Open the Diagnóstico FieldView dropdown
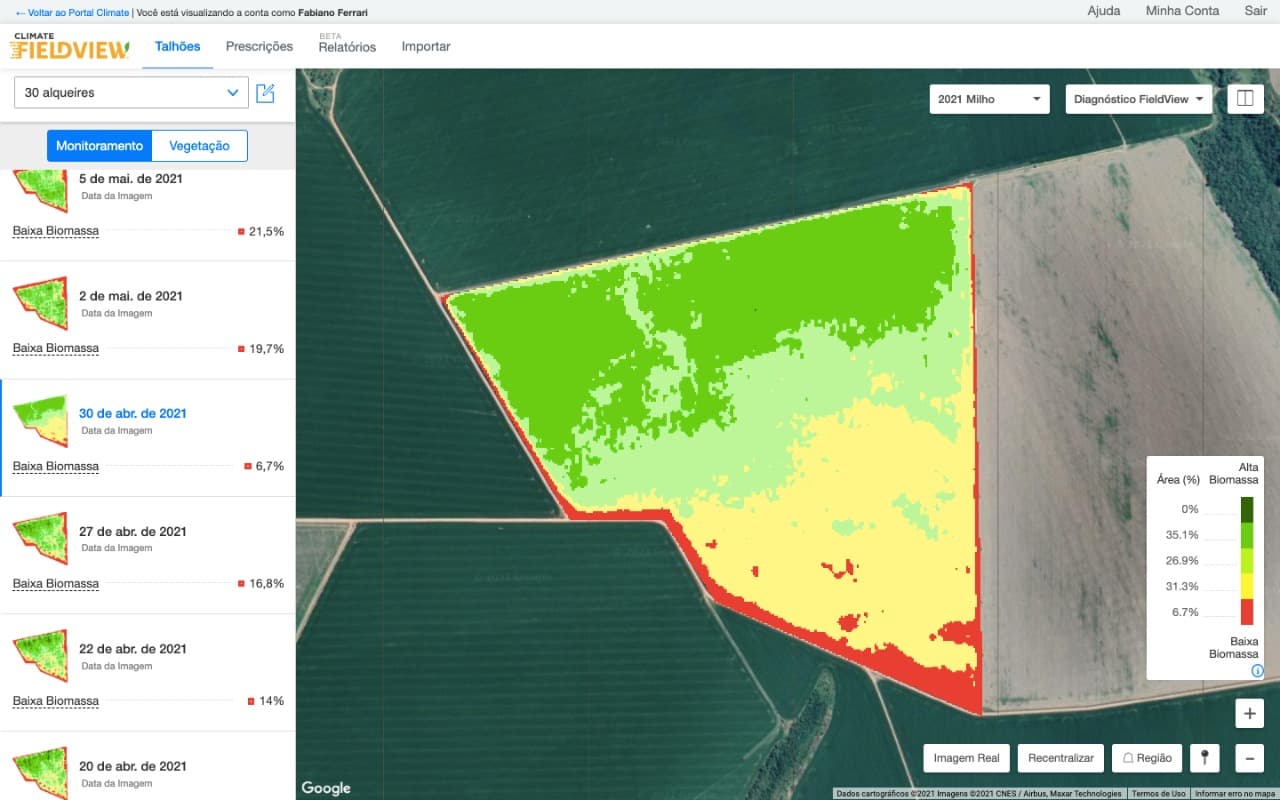Viewport: 1280px width, 800px height. (1138, 99)
